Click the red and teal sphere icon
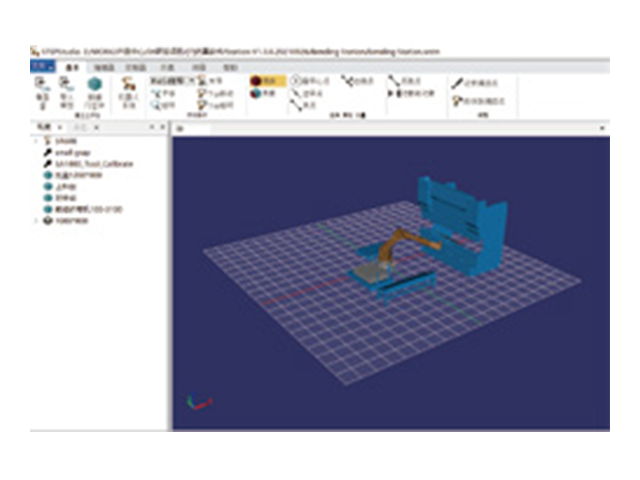Screen dimensions: 640x480 256,93
